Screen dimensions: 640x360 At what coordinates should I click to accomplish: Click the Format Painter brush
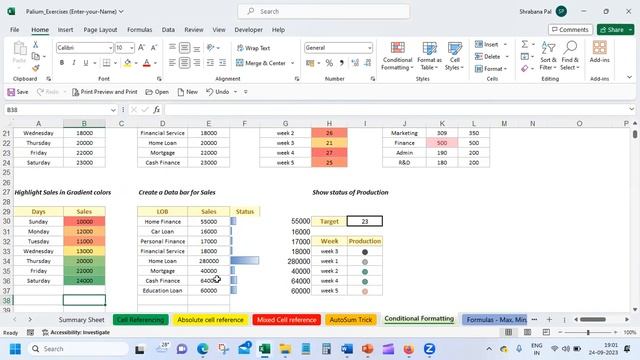pyautogui.click(x=36, y=68)
